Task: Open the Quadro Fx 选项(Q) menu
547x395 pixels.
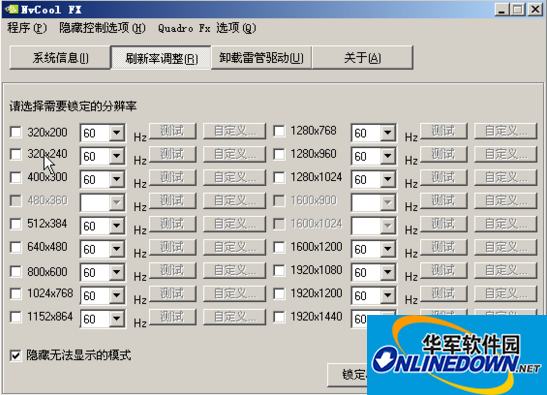Action: [207, 28]
